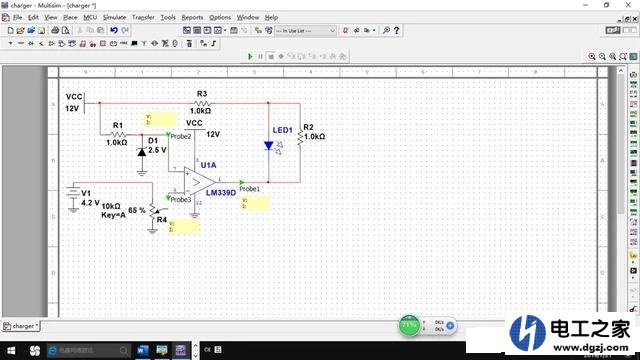Select the charger design tab
The width and height of the screenshot is (640, 360).
(21, 326)
